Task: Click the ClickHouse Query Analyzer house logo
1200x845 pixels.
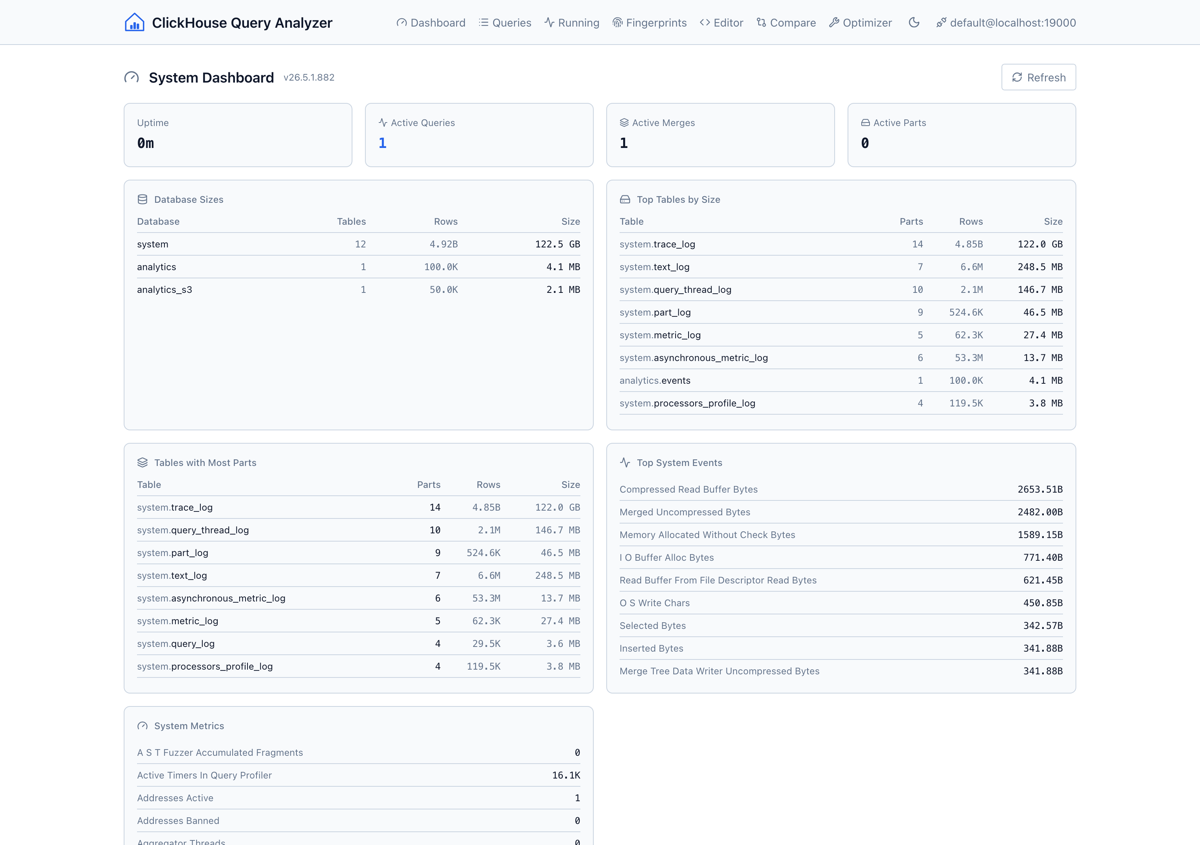Action: pyautogui.click(x=134, y=22)
